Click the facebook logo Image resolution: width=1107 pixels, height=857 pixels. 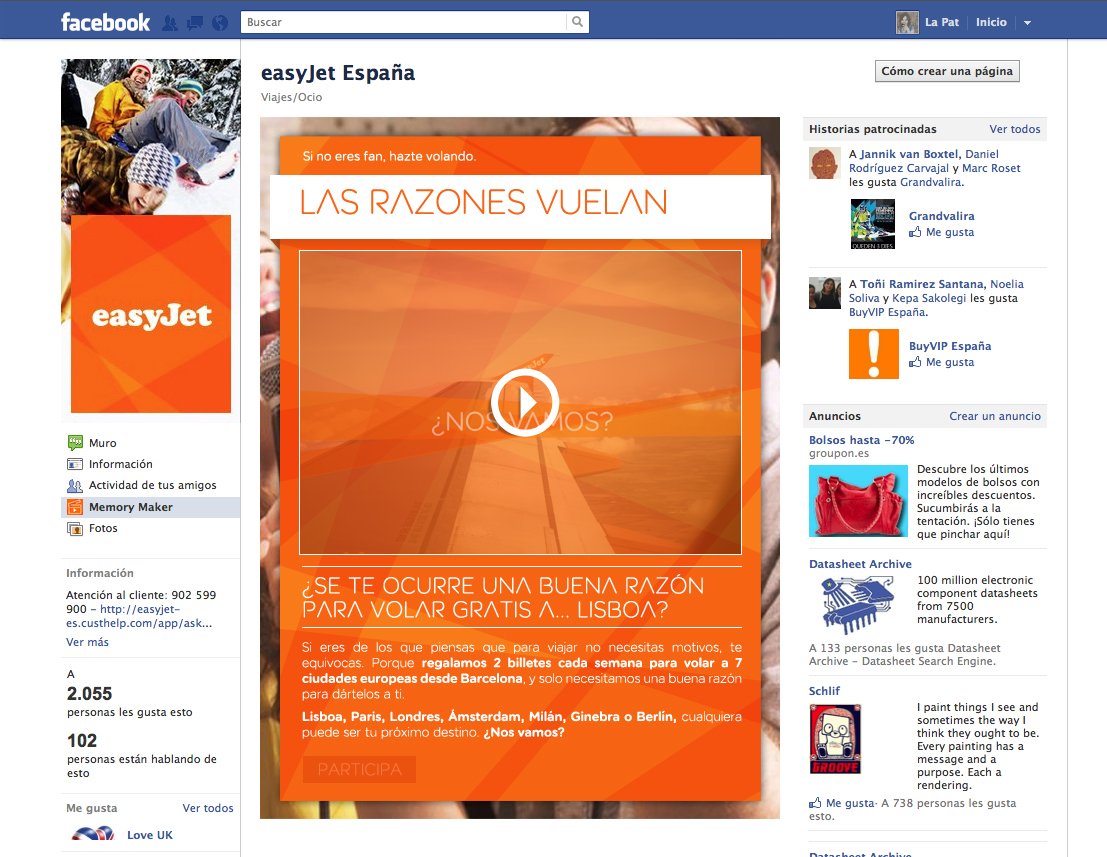pos(105,23)
